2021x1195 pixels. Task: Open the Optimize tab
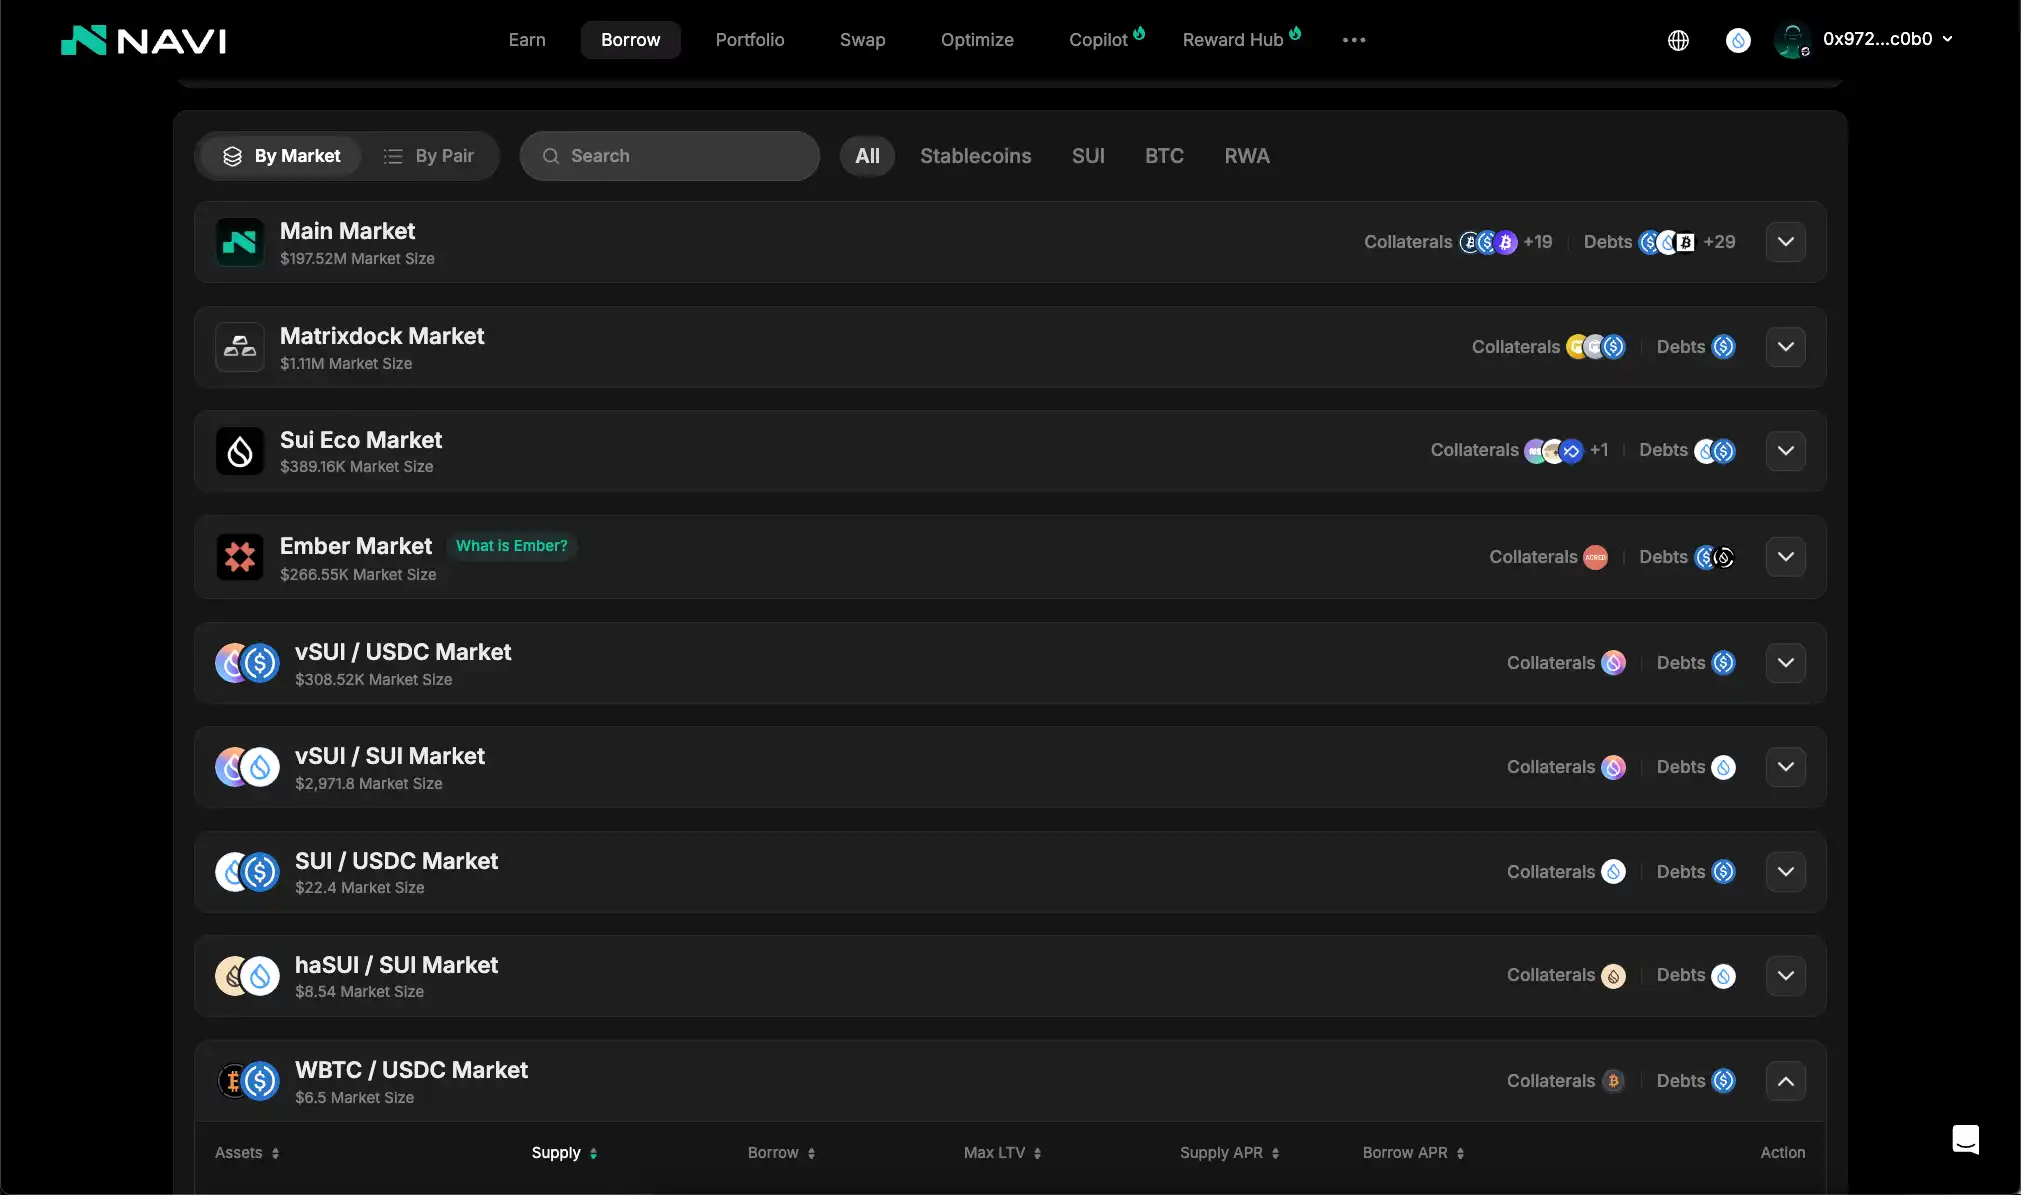pos(977,40)
